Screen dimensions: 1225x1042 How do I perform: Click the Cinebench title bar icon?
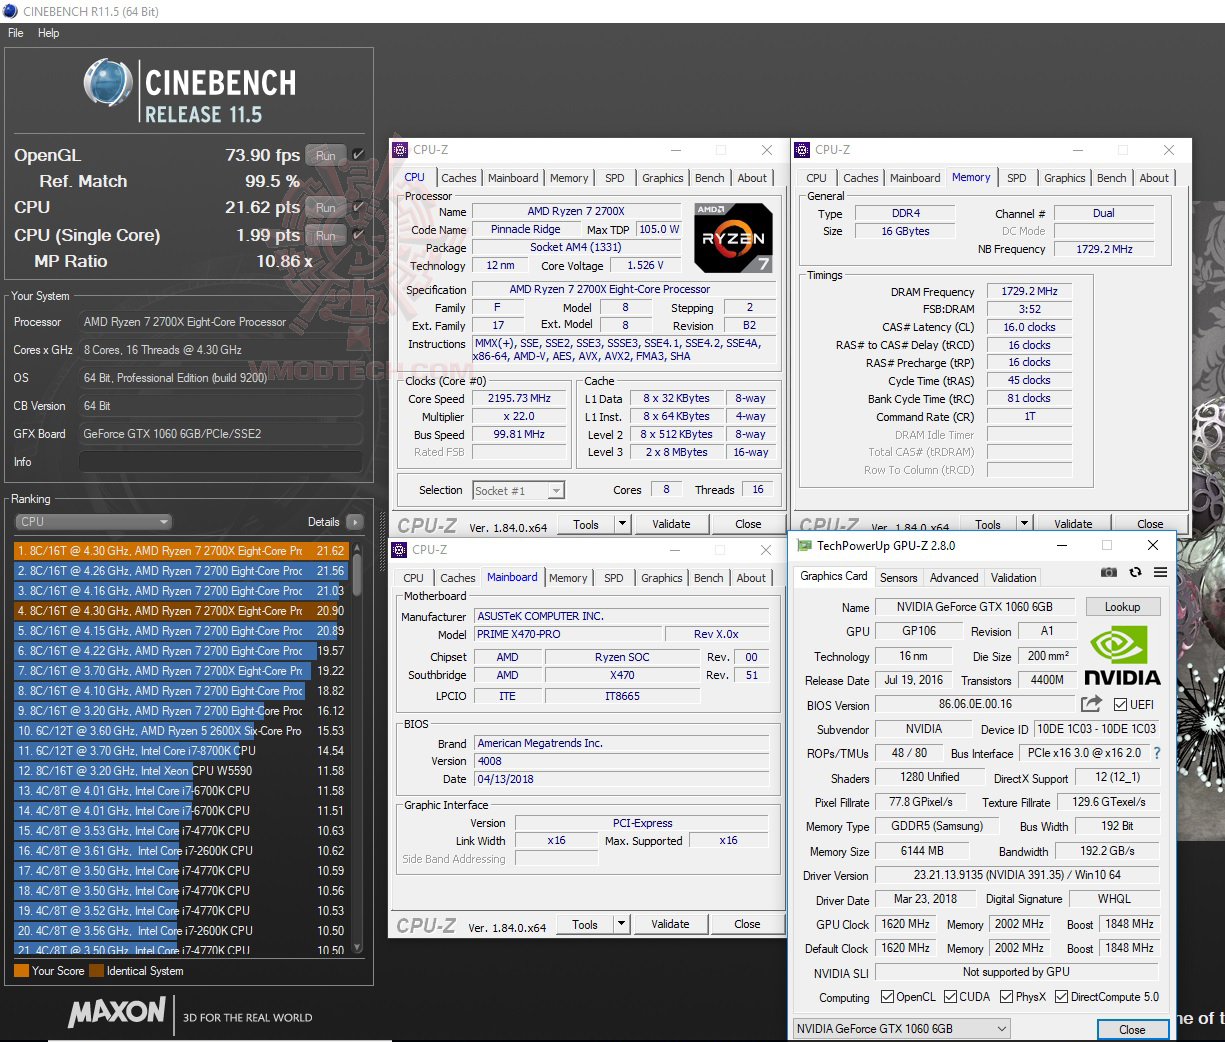tap(10, 11)
